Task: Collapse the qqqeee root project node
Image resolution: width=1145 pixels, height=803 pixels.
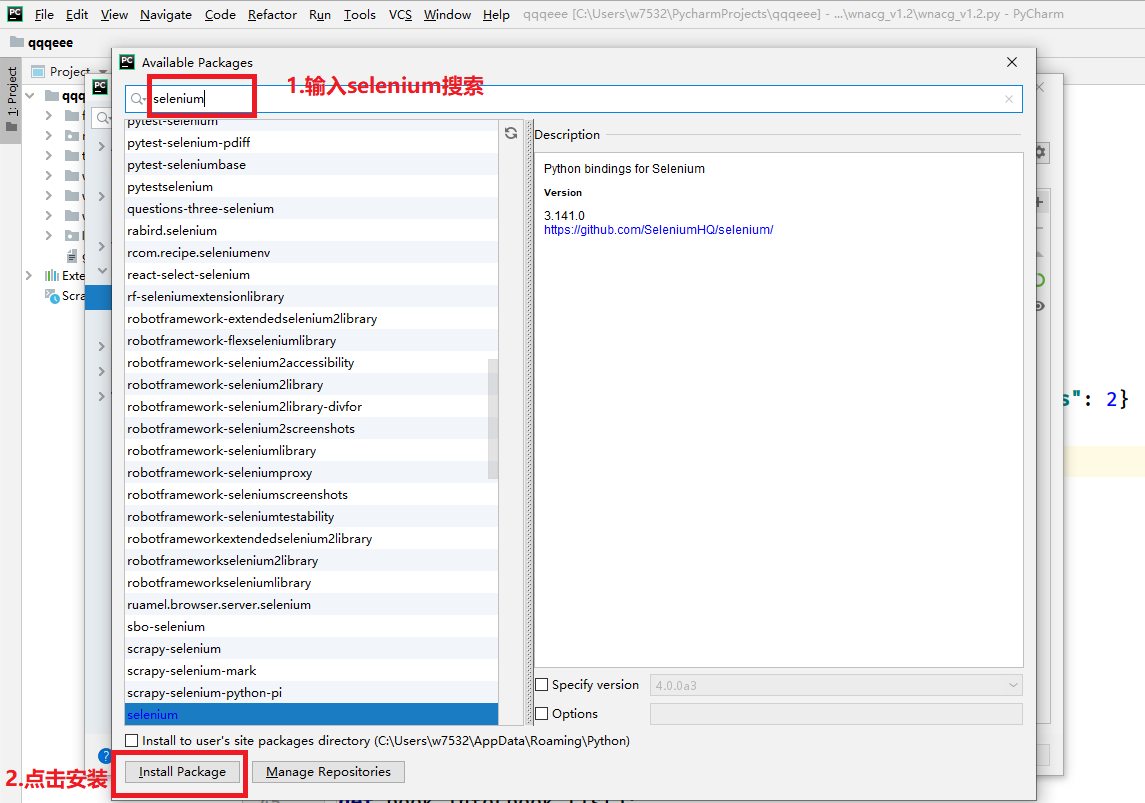Action: click(x=29, y=96)
